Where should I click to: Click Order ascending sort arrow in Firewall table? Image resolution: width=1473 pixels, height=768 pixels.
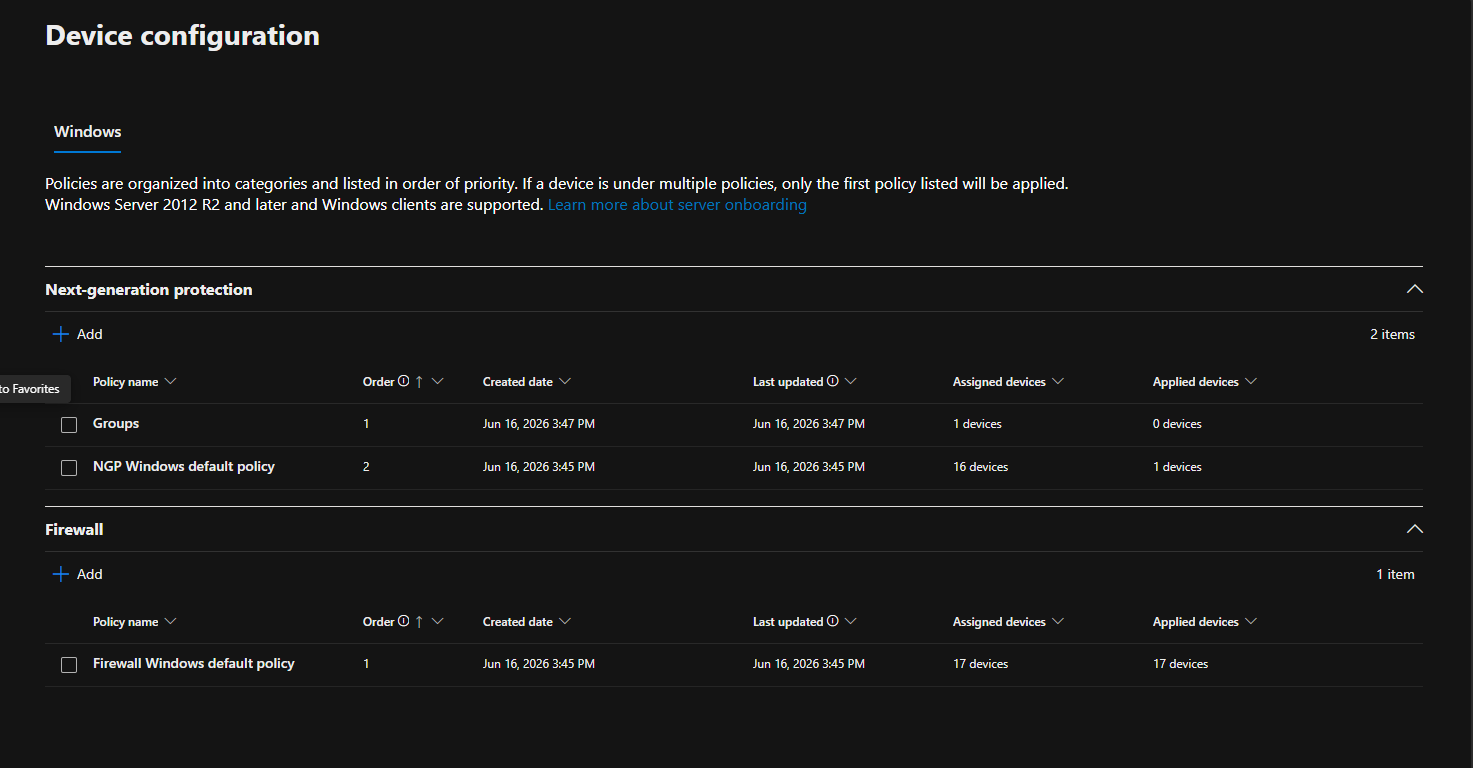(419, 621)
